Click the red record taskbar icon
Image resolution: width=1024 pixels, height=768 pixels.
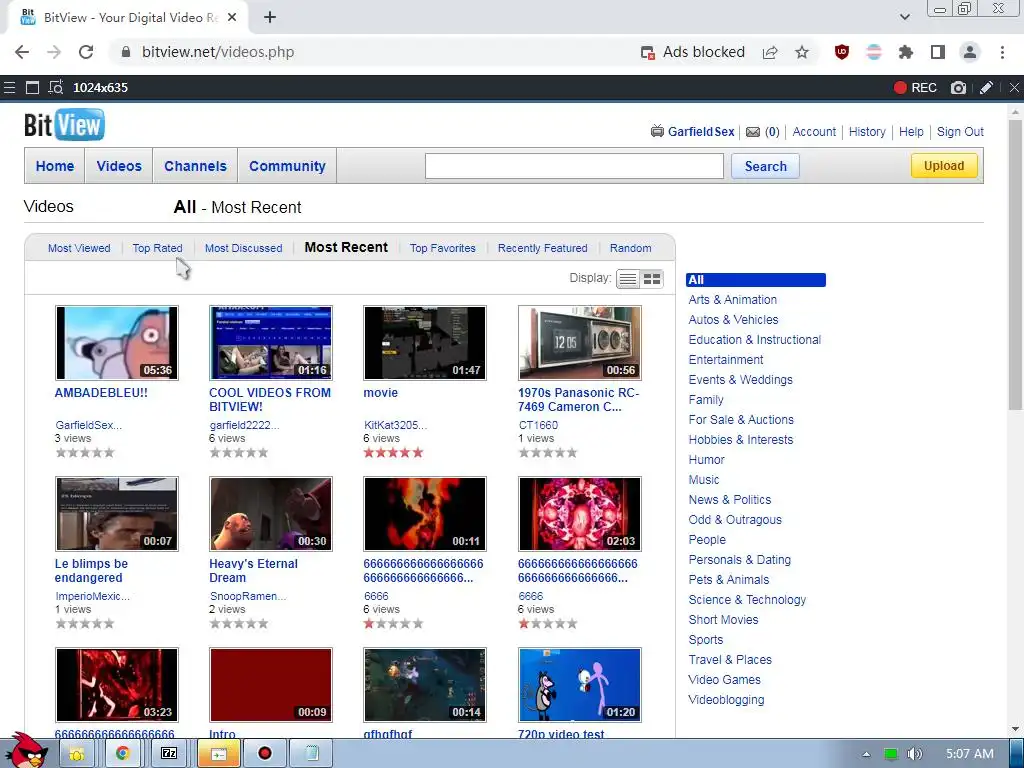[x=264, y=754]
